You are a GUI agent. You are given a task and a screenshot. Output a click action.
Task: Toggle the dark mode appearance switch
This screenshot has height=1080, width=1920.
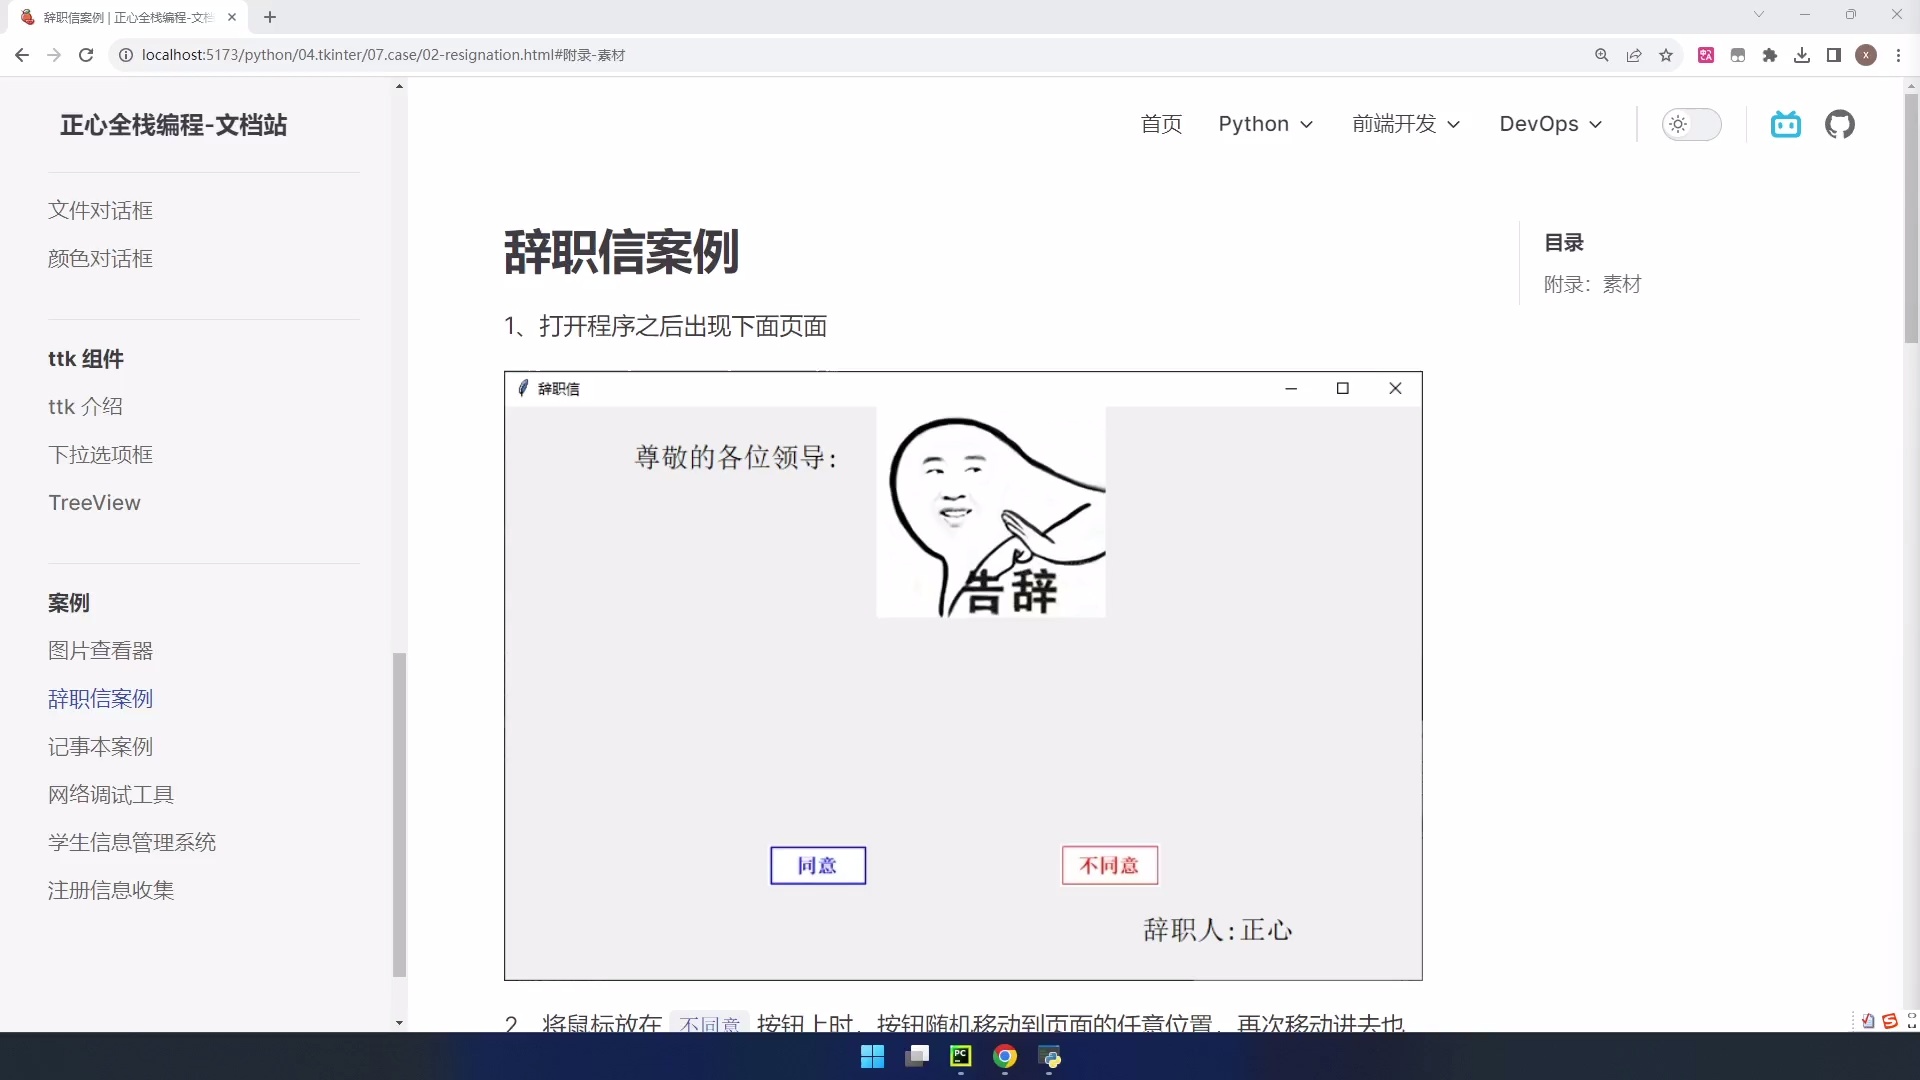coord(1691,124)
